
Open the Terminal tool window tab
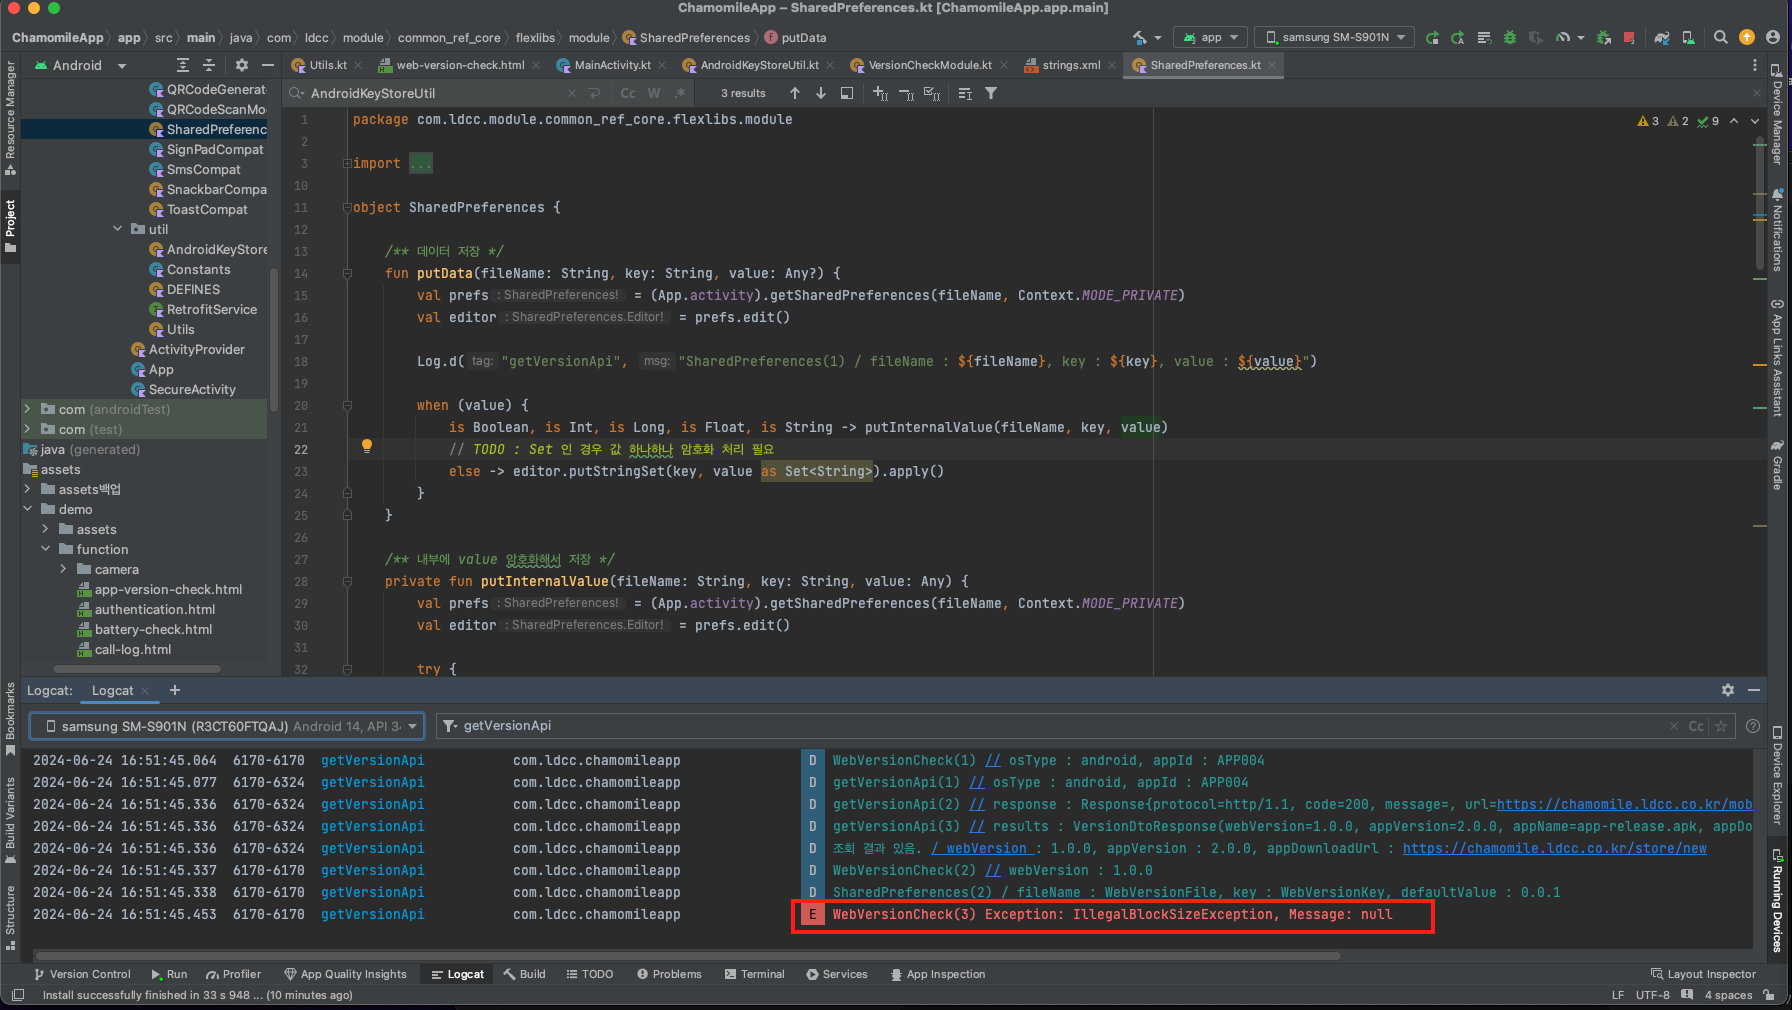[754, 974]
